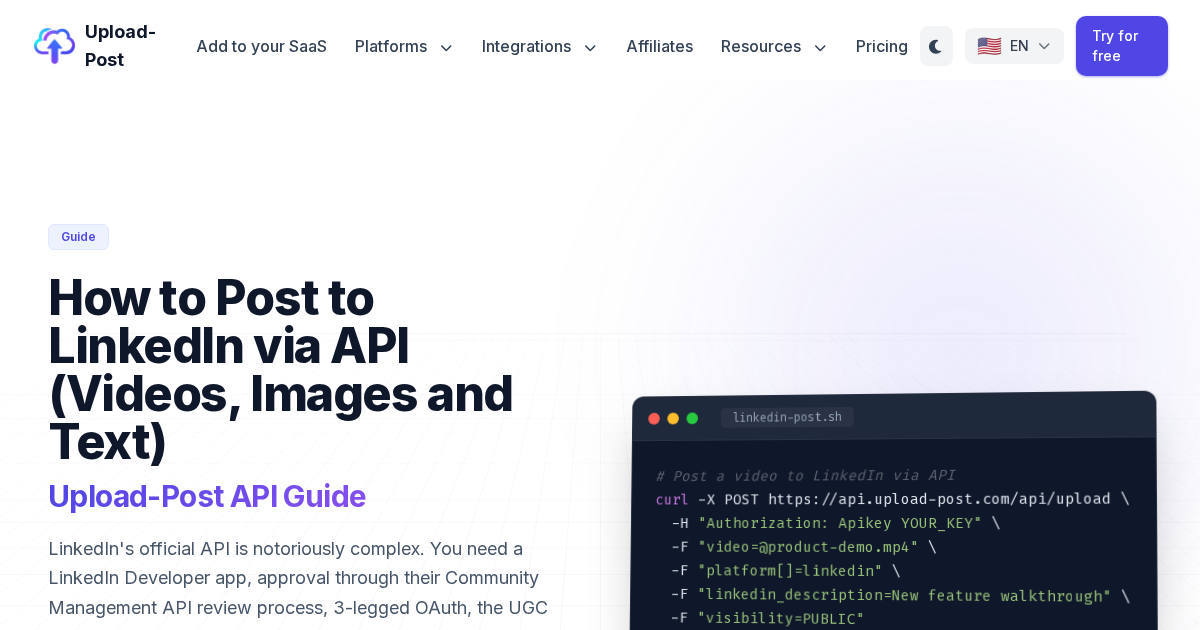
Task: Click the curl POST command line
Action: (x=892, y=499)
